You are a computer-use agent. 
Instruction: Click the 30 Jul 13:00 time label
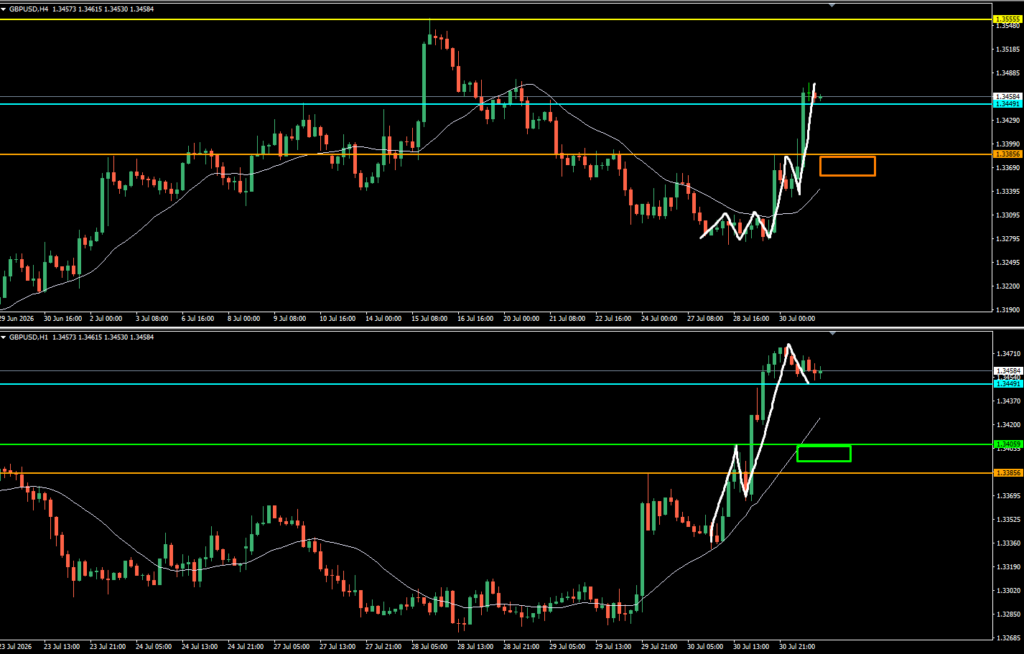click(751, 647)
